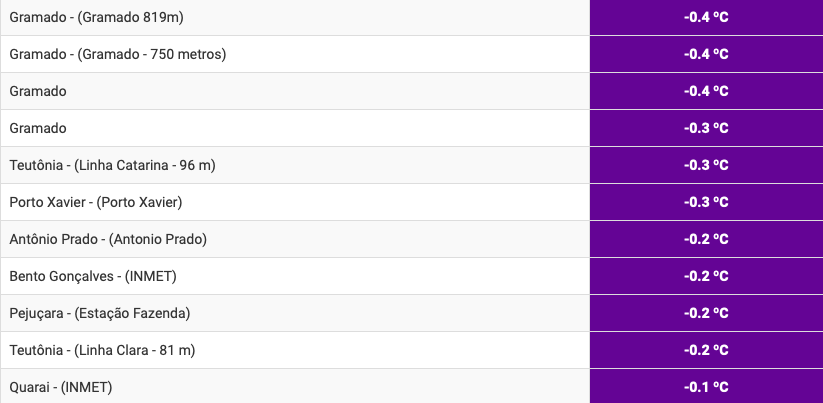Click the Antônio Prado station name
The height and width of the screenshot is (403, 823).
coord(107,239)
